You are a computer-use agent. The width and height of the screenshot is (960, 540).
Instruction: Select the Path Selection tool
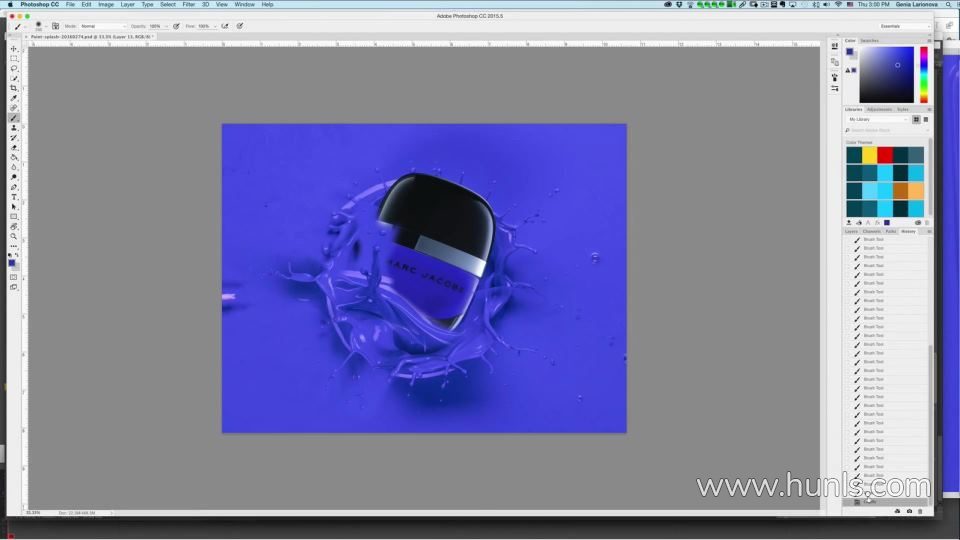[x=13, y=207]
